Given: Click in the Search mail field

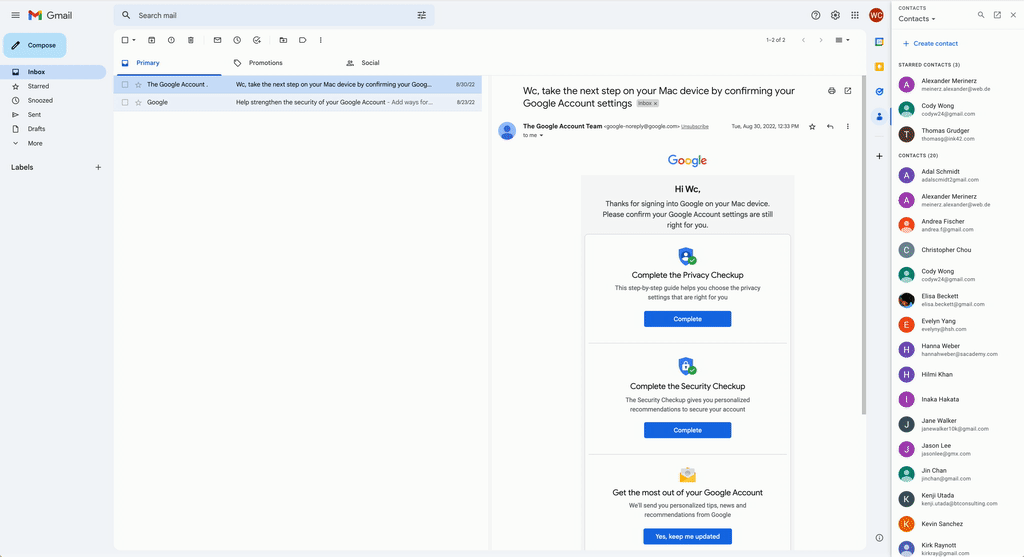Looking at the screenshot, I should point(274,15).
